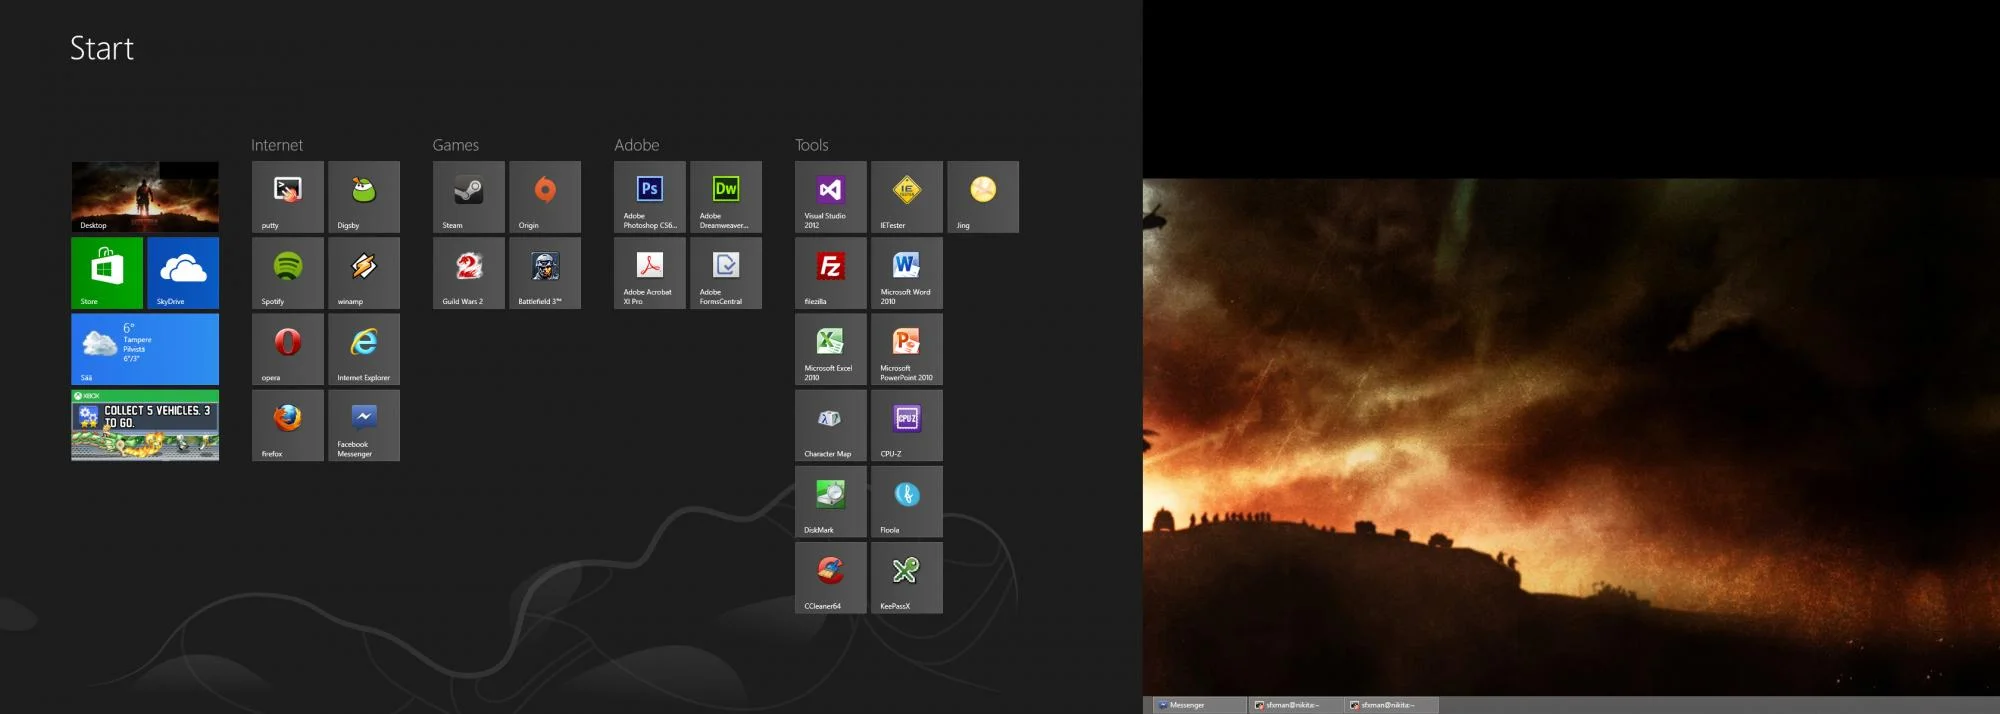Launch the CPU-Z tile

tap(906, 425)
